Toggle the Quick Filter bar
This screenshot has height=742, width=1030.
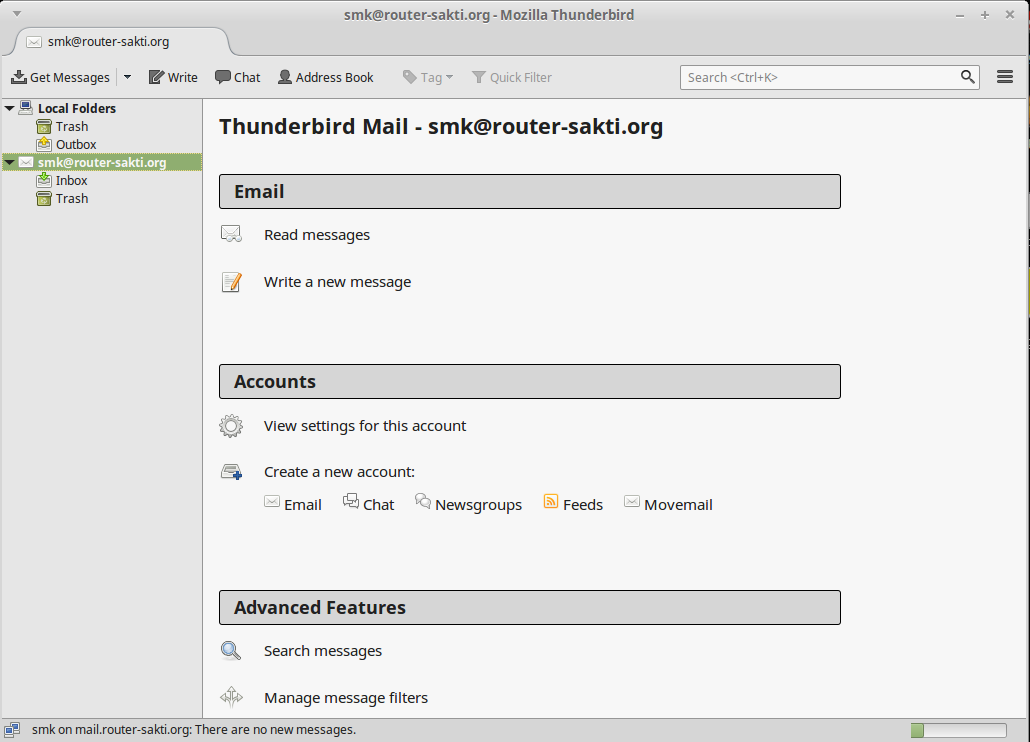(x=482, y=77)
